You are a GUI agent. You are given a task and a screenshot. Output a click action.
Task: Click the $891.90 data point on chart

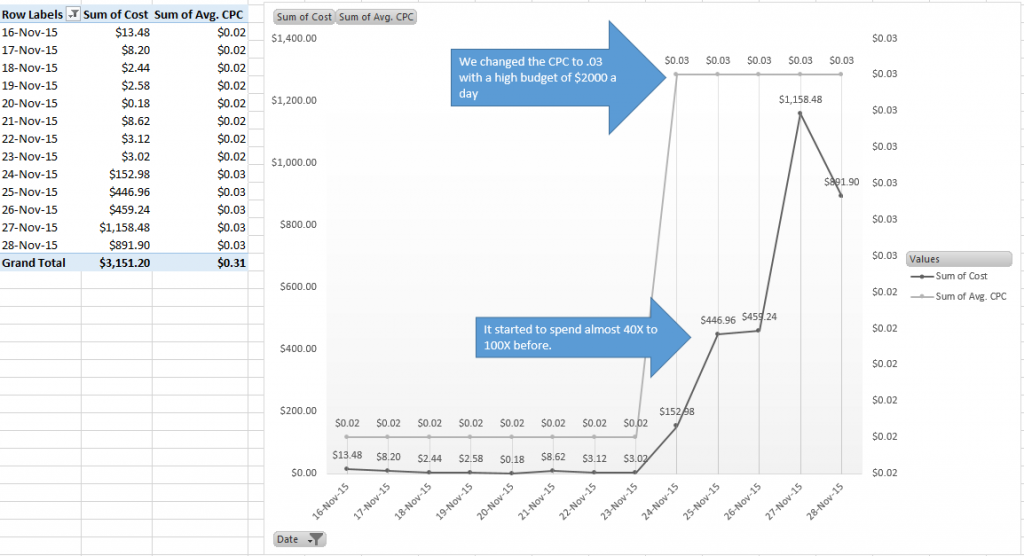[841, 195]
